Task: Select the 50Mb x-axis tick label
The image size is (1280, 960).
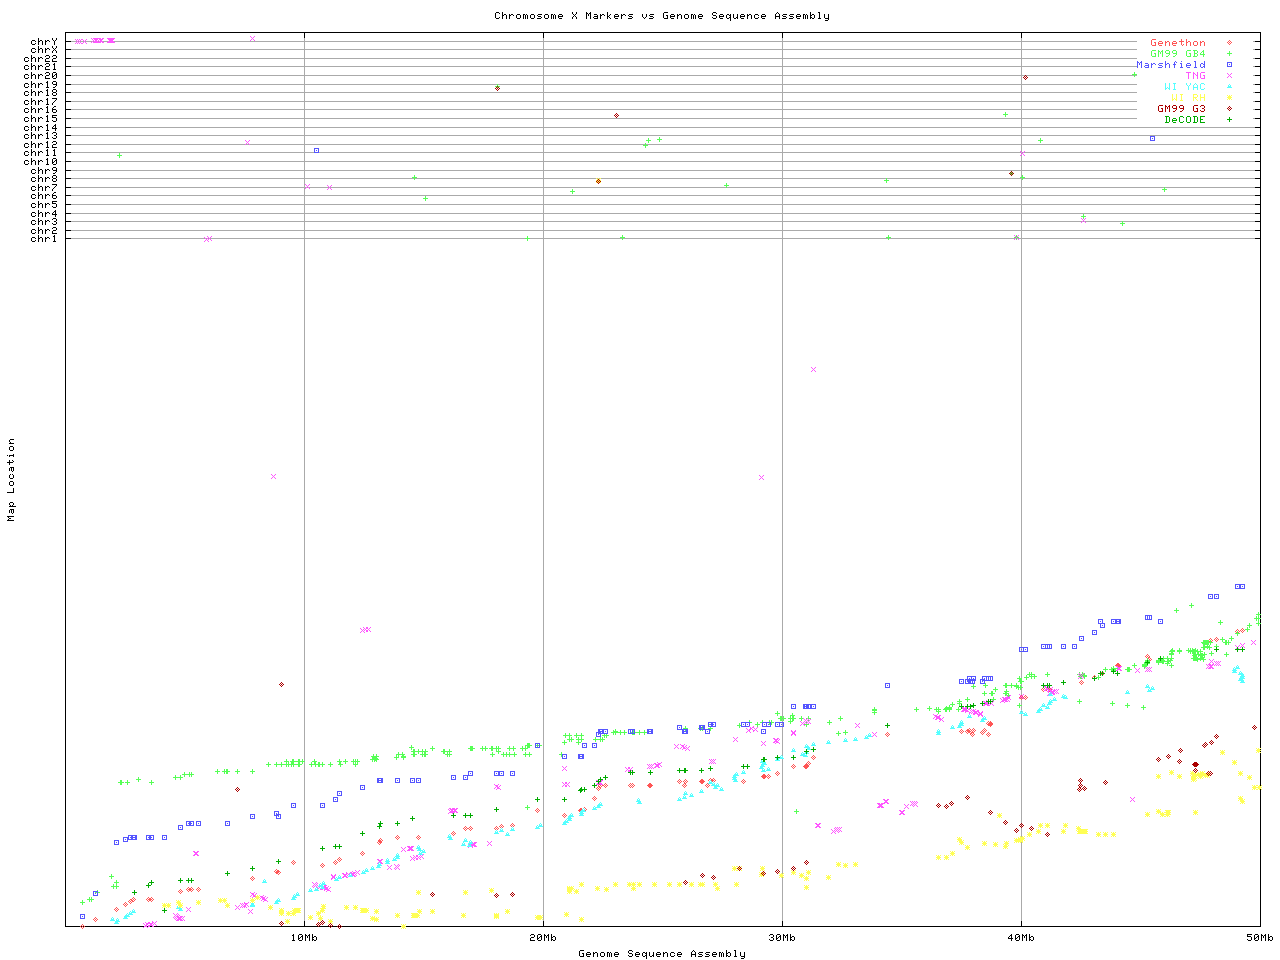Action: [x=1259, y=937]
